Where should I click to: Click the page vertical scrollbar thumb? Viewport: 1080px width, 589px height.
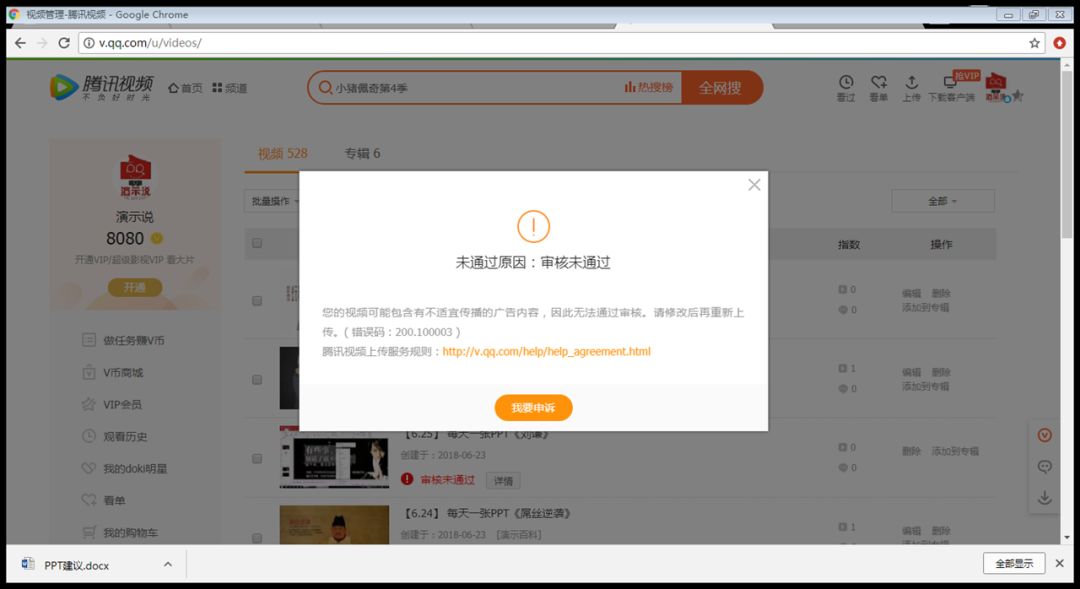(x=1067, y=154)
